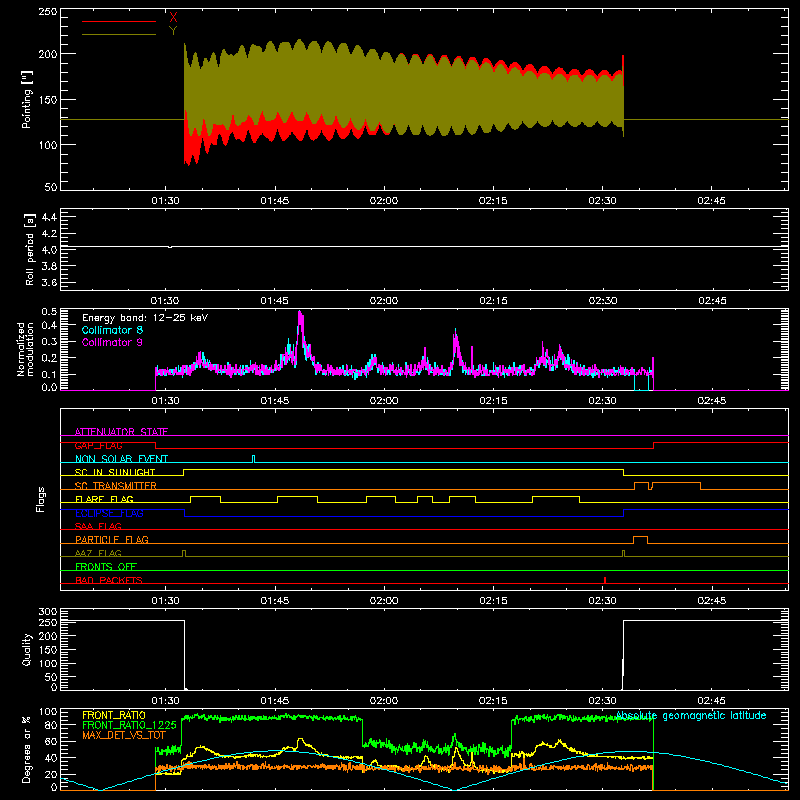Image resolution: width=800 pixels, height=800 pixels.
Task: Click the 250 value on Pointing axis
Action: [48, 11]
